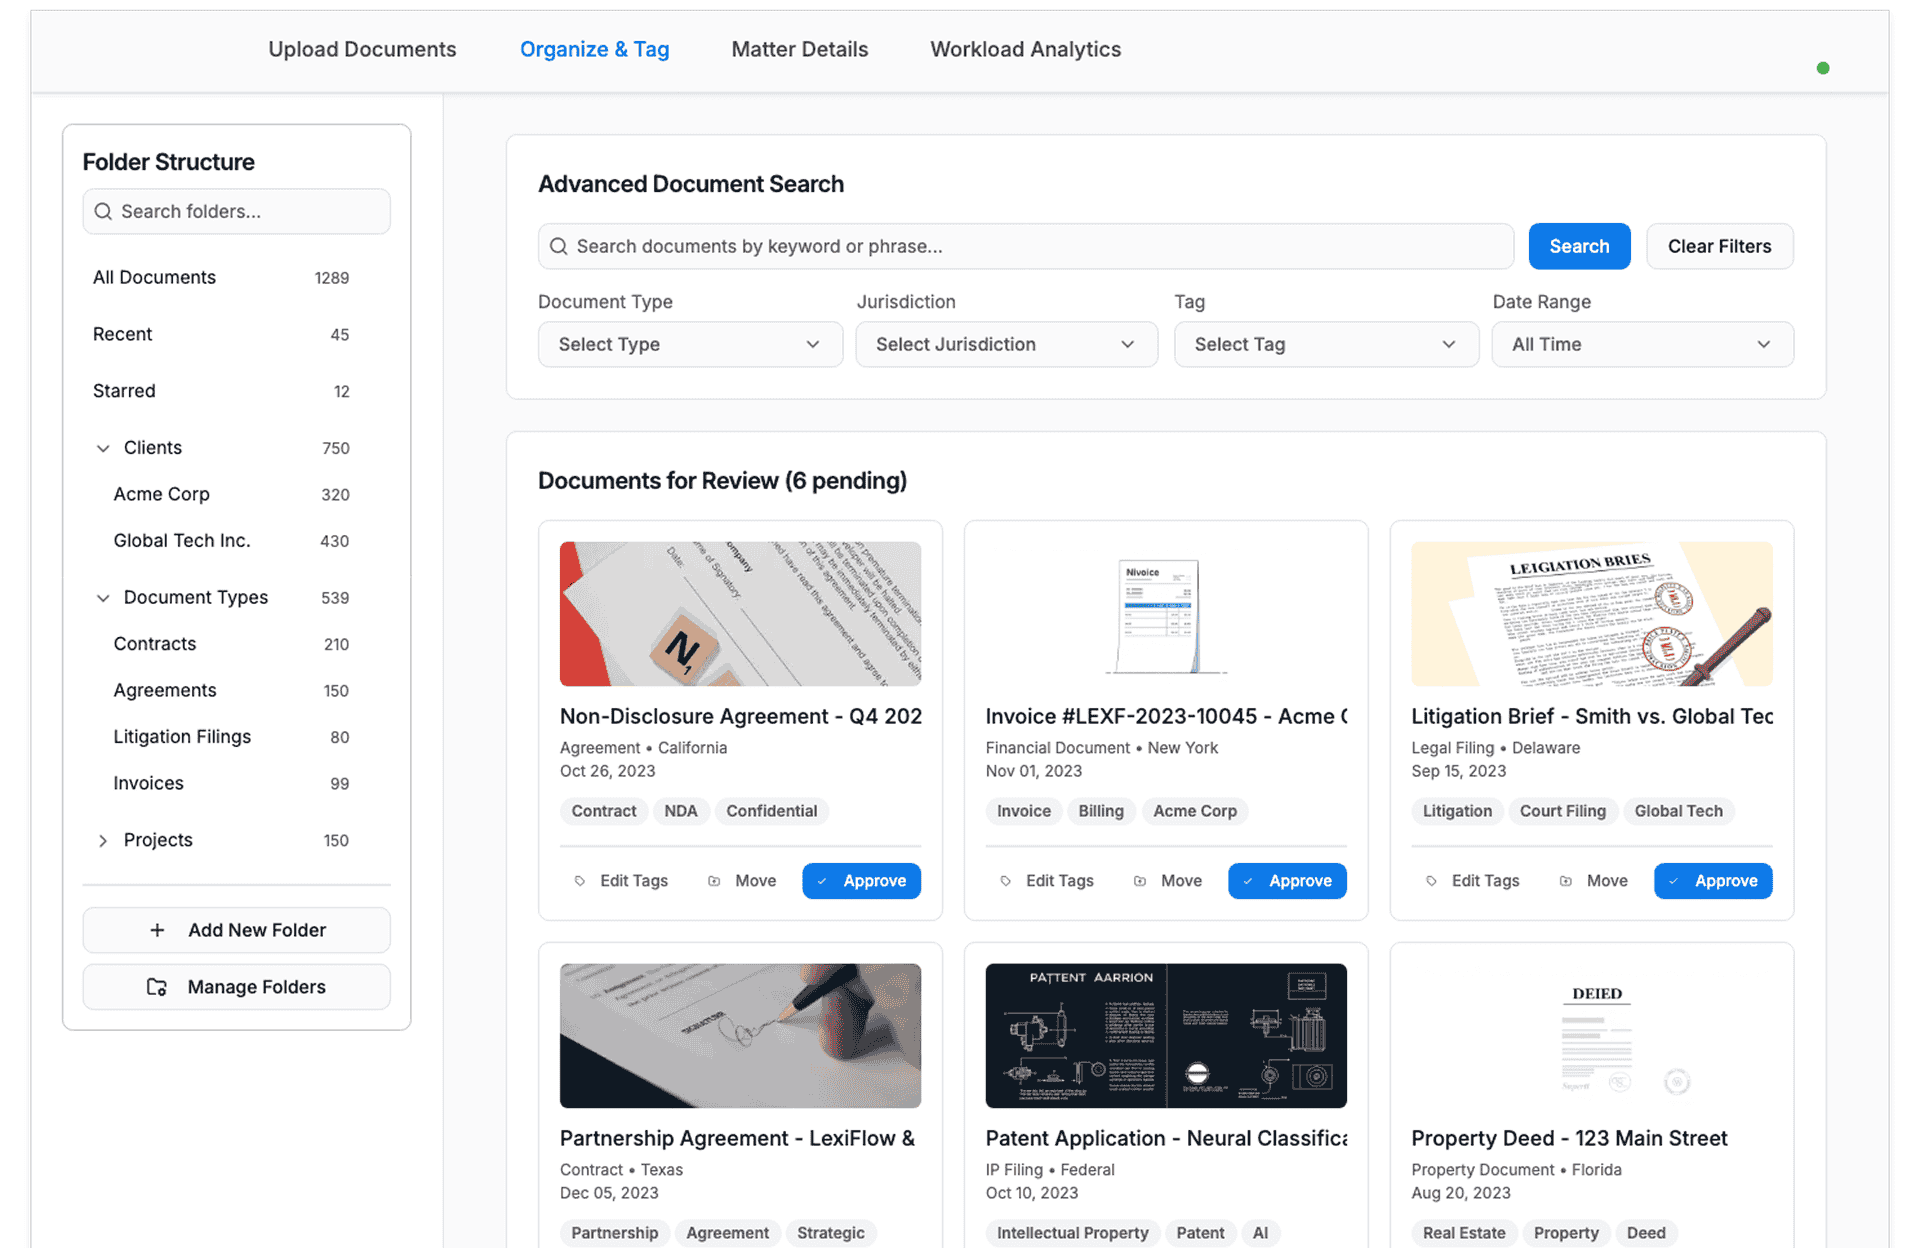This screenshot has width=1920, height=1248.
Task: Go to the Matter Details tab
Action: pos(799,49)
